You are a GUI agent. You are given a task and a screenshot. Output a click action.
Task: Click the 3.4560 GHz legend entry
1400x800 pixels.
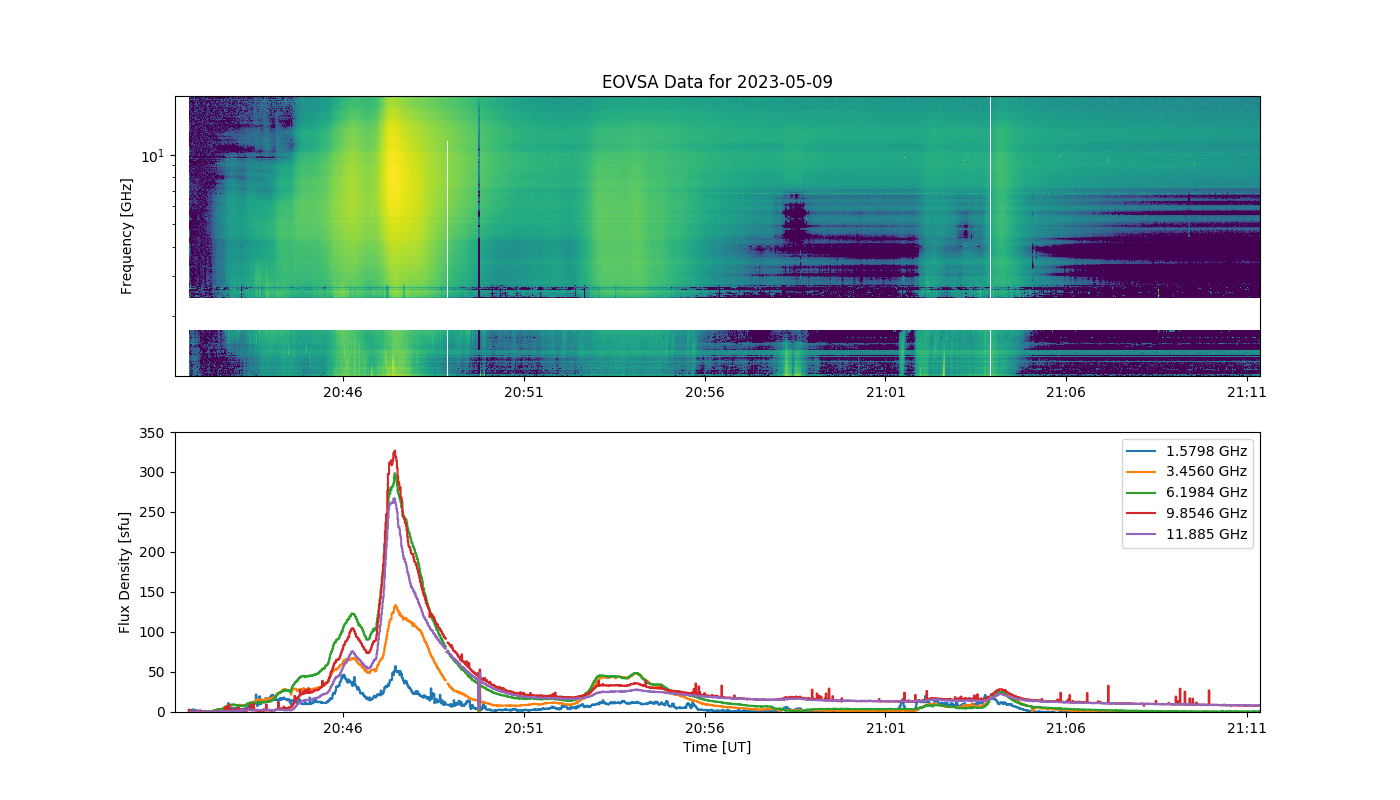[1188, 472]
